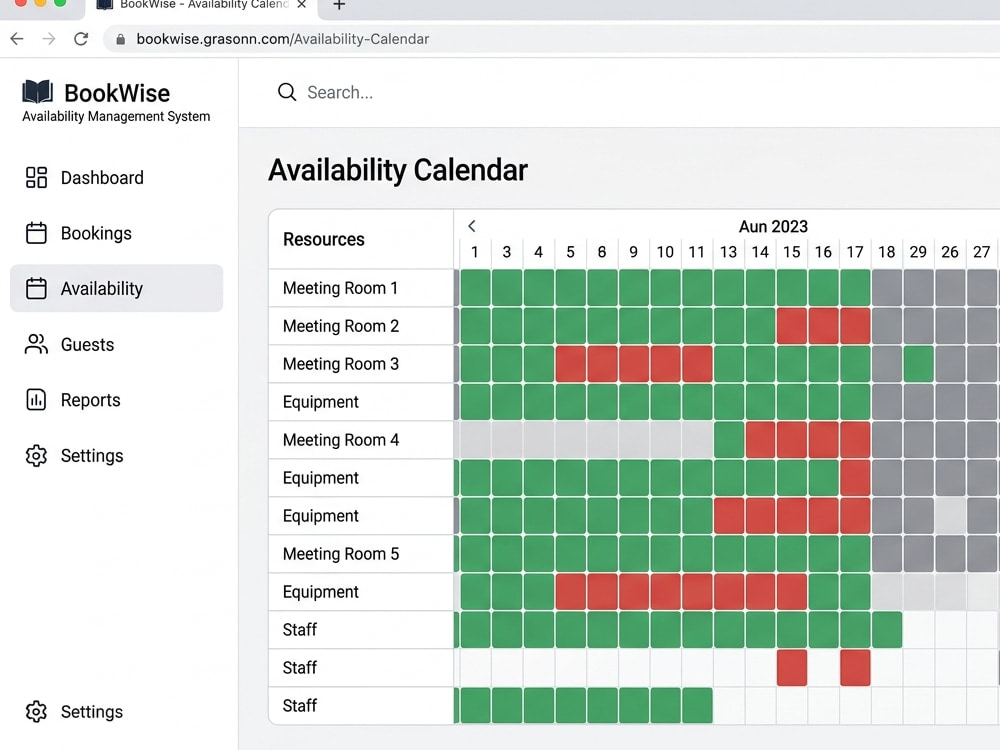Open the BookWise Availability Calendar browser tab
The image size is (1000, 750).
[x=203, y=5]
